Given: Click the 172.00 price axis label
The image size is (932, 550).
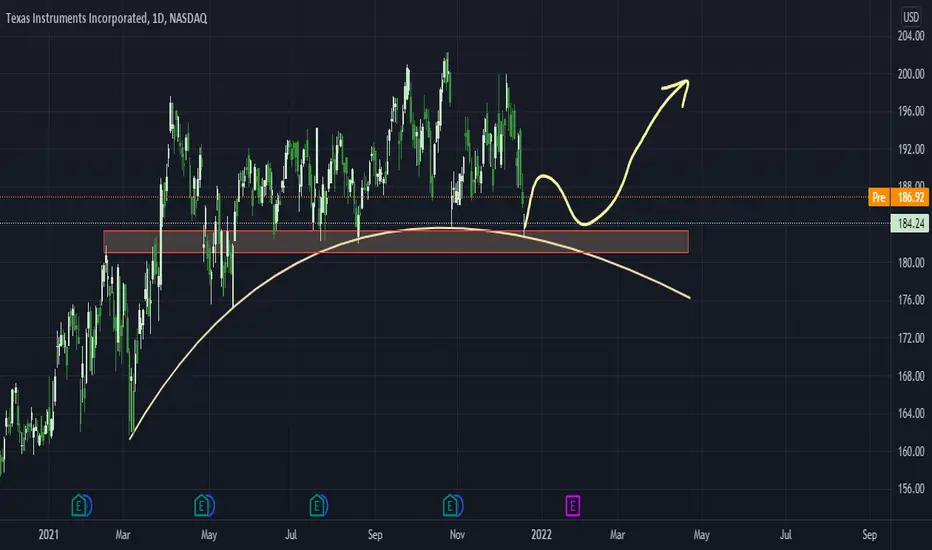Looking at the screenshot, I should pos(911,338).
